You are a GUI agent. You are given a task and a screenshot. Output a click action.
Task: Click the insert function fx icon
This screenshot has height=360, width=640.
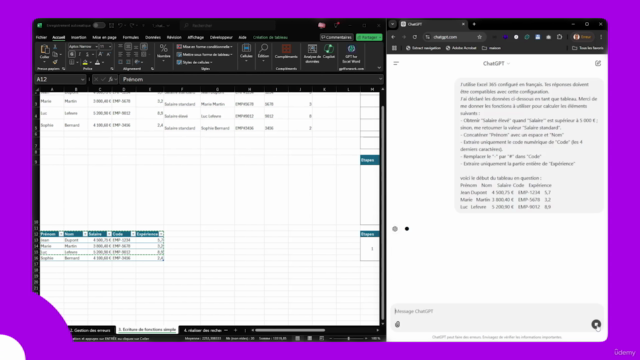click(x=110, y=79)
